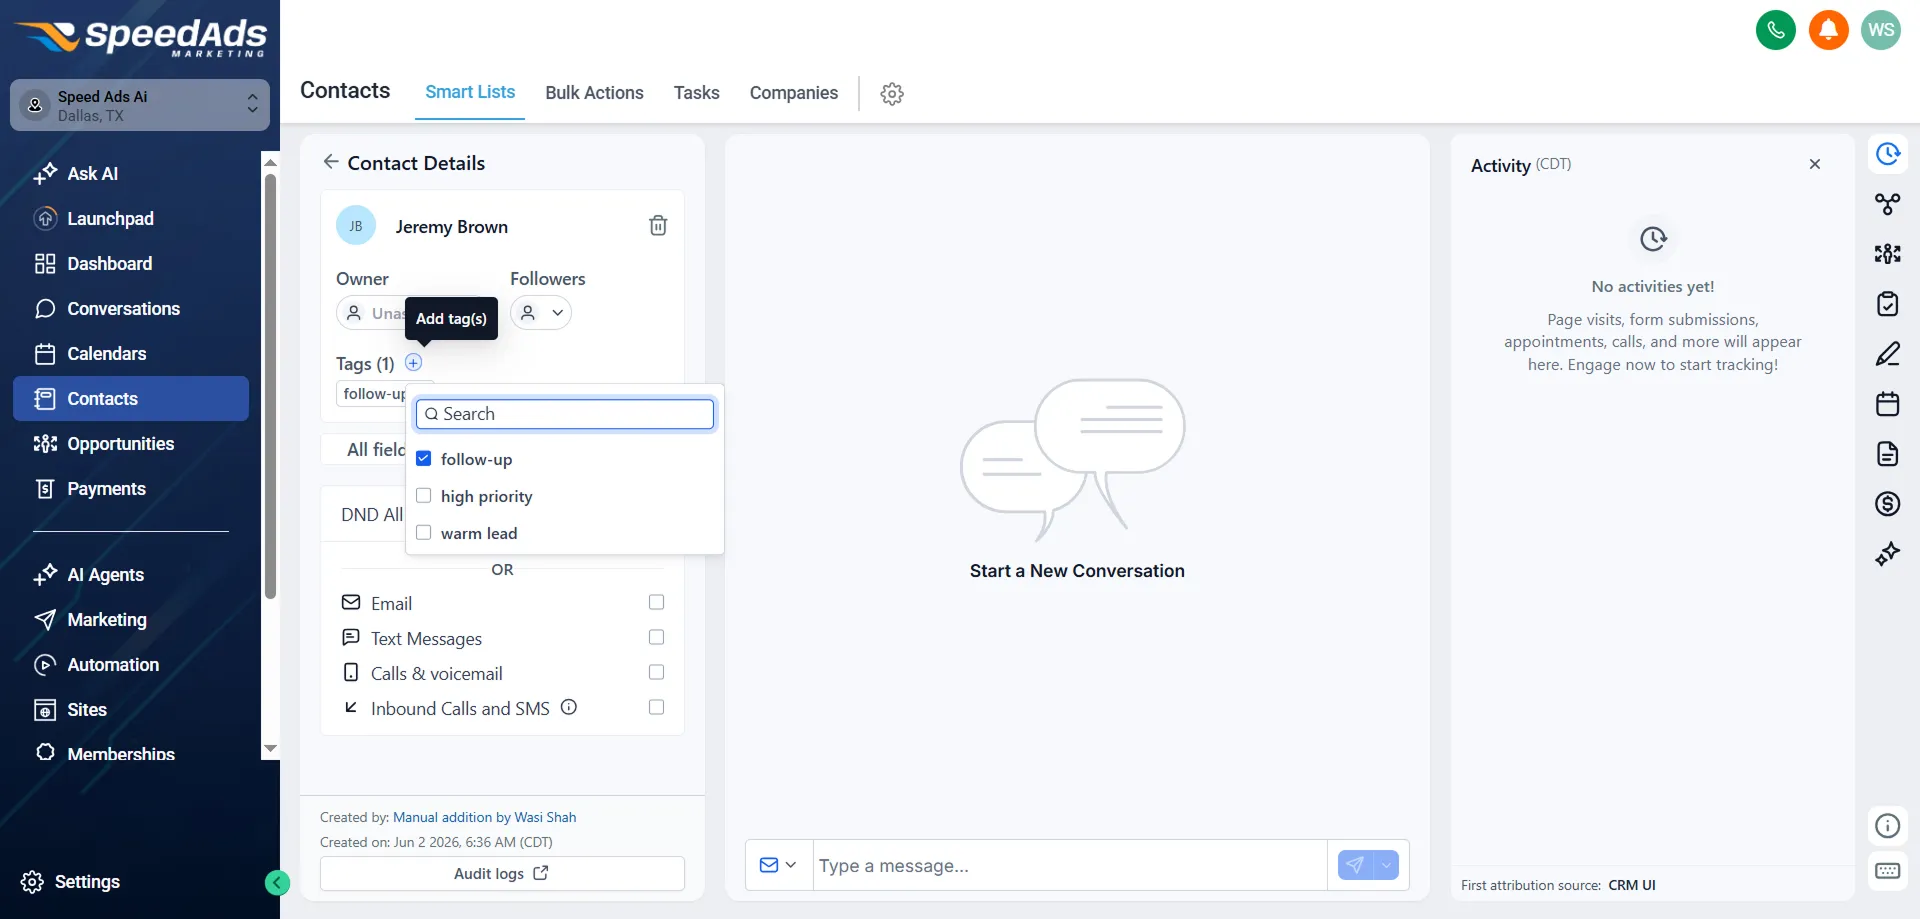Open Settings in the sidebar

coord(70,882)
